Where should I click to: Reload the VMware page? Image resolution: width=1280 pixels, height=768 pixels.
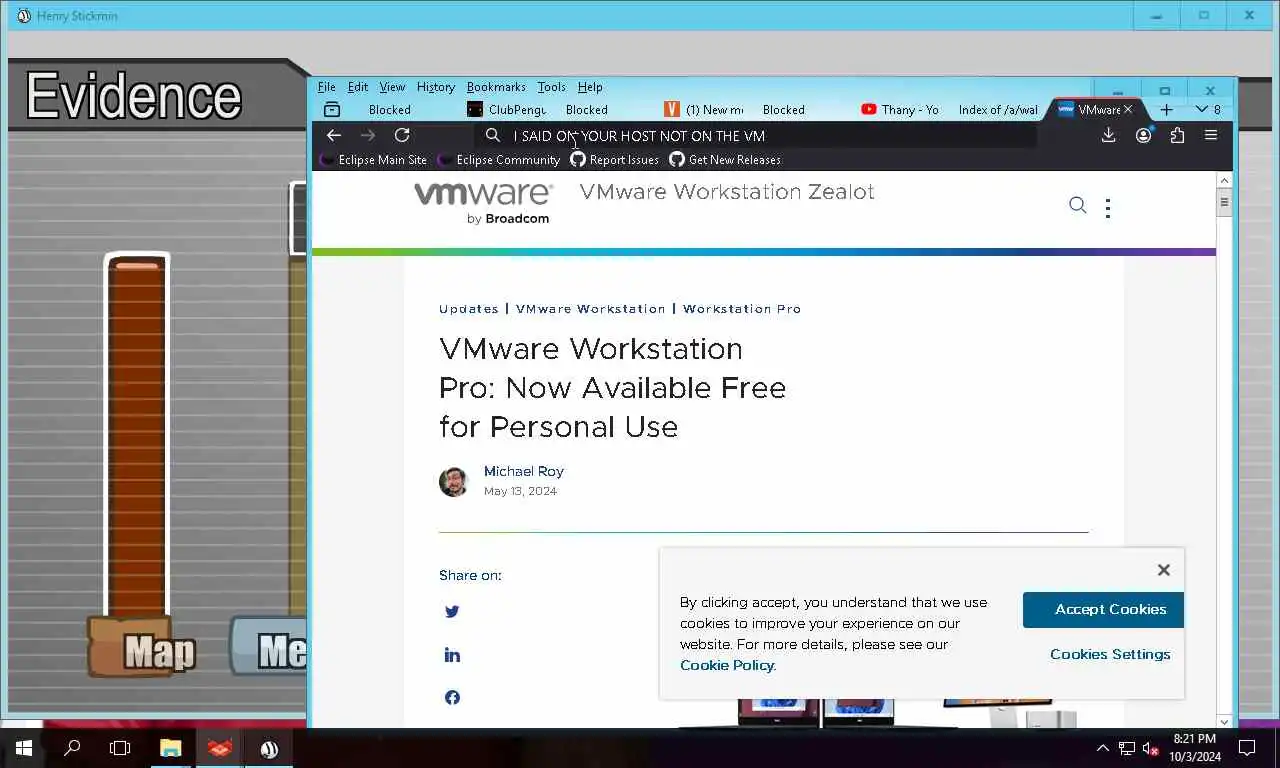[402, 135]
